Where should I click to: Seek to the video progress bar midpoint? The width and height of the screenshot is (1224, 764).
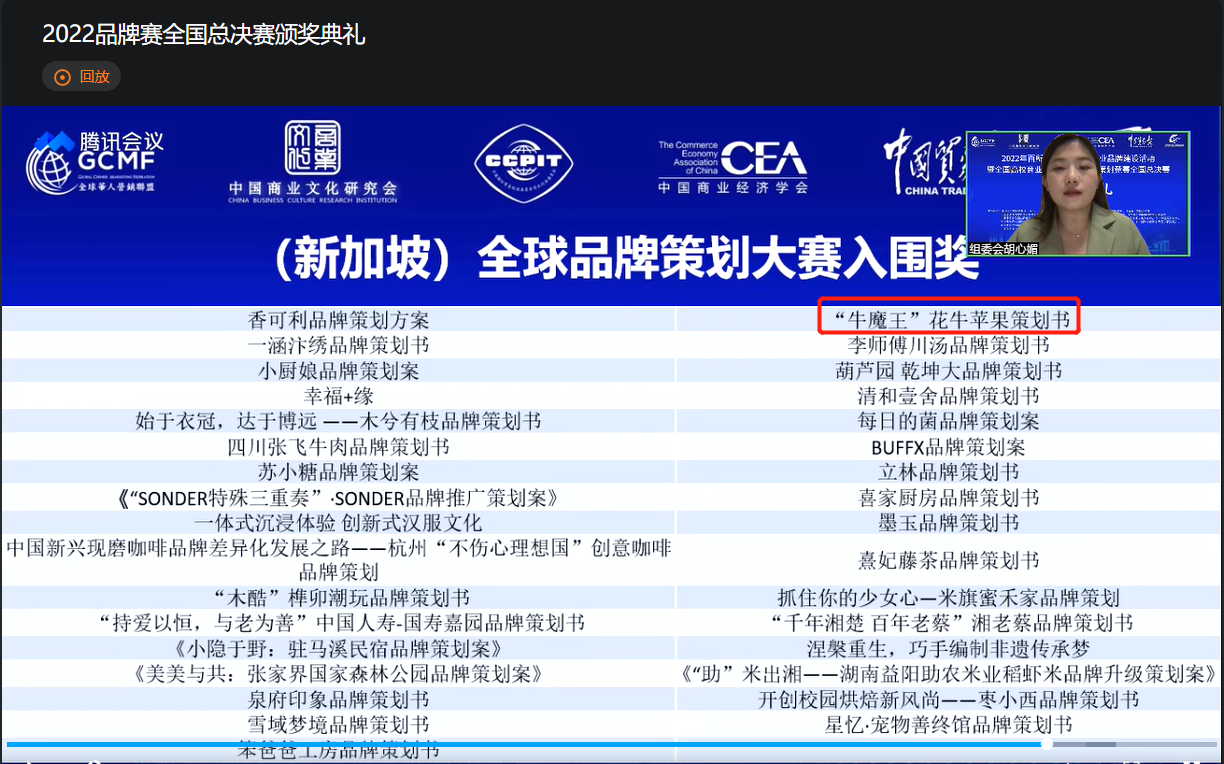click(x=612, y=745)
